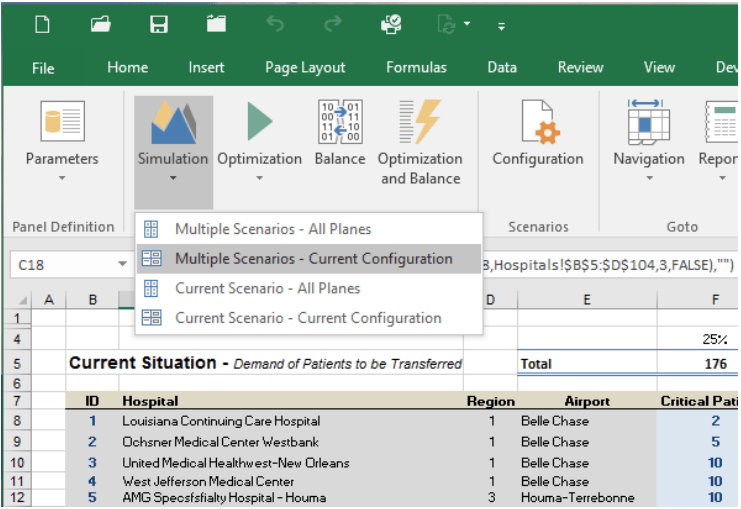
Task: Switch to the Formulas ribbon tab
Action: click(x=416, y=68)
